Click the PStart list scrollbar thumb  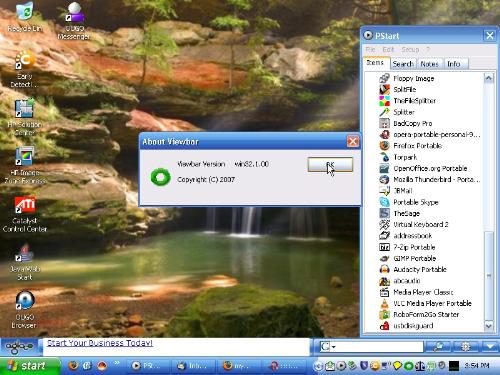[x=489, y=275]
